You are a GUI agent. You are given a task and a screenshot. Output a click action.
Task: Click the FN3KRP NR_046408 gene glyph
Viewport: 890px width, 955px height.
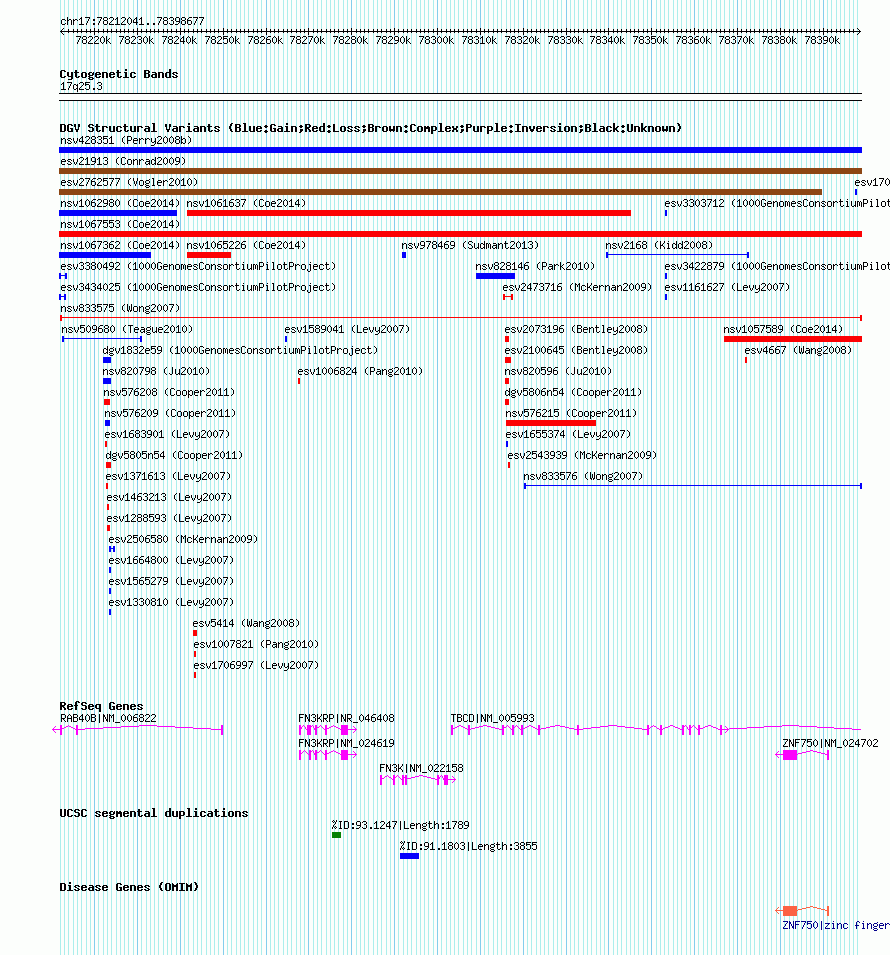[328, 730]
